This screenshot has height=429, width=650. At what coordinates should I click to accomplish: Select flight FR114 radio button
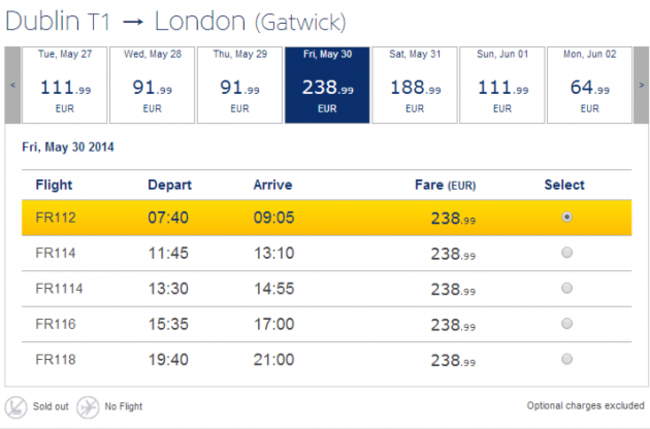(x=567, y=253)
